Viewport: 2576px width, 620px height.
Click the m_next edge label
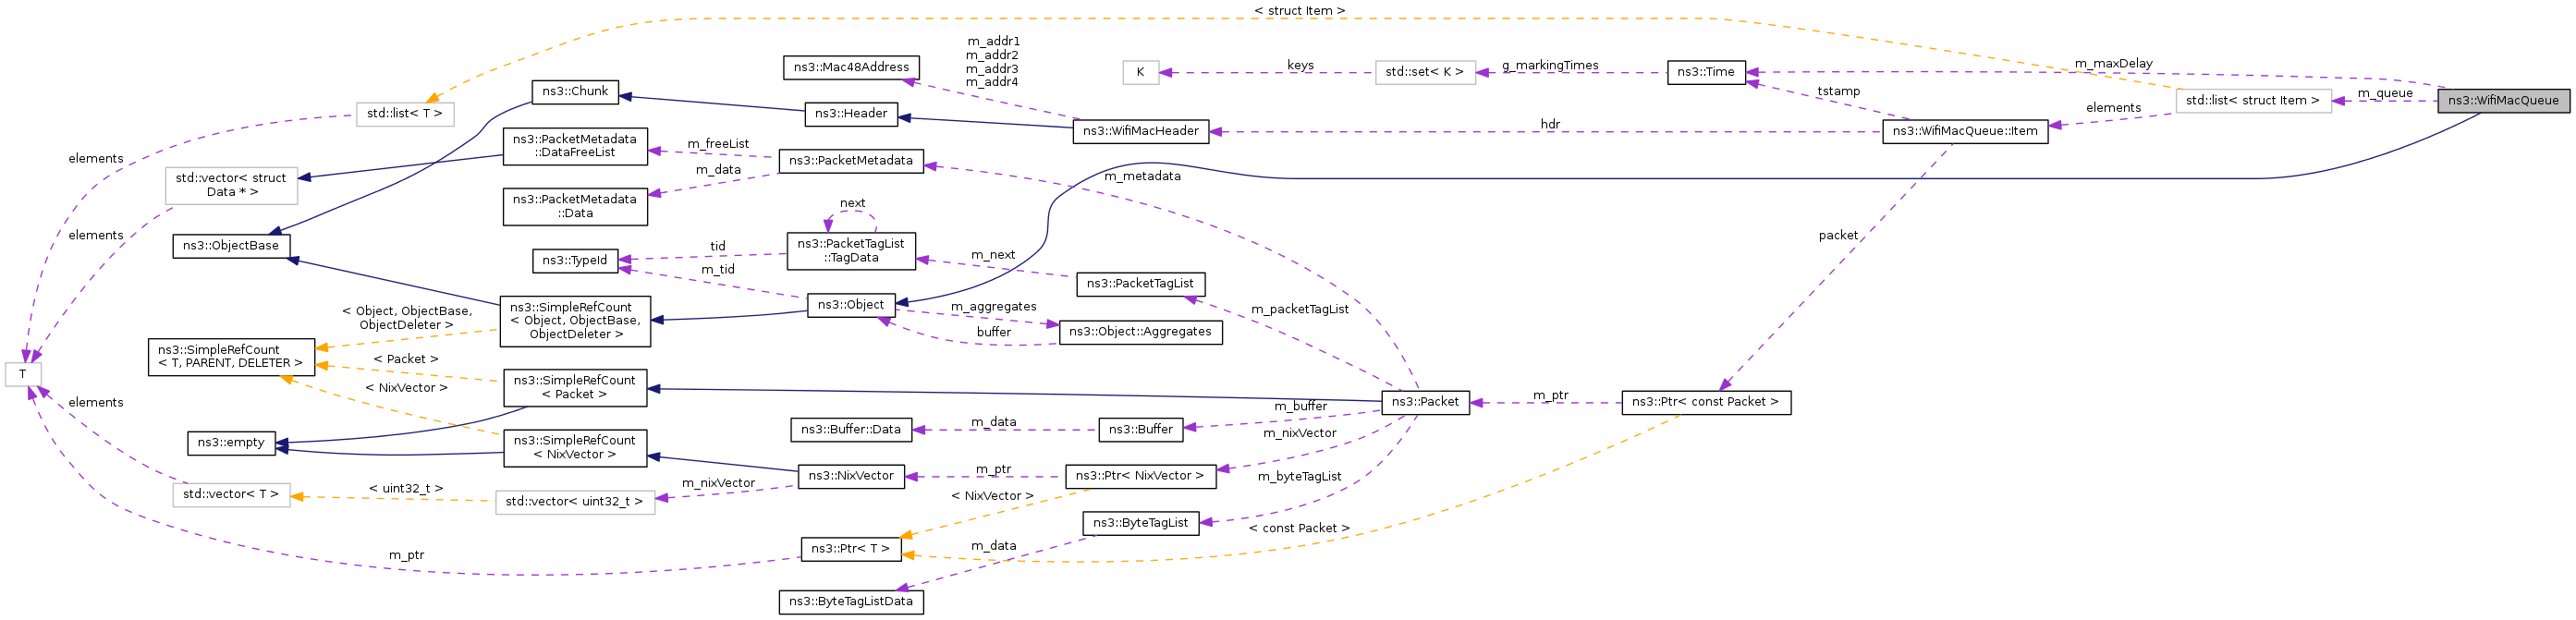point(993,256)
